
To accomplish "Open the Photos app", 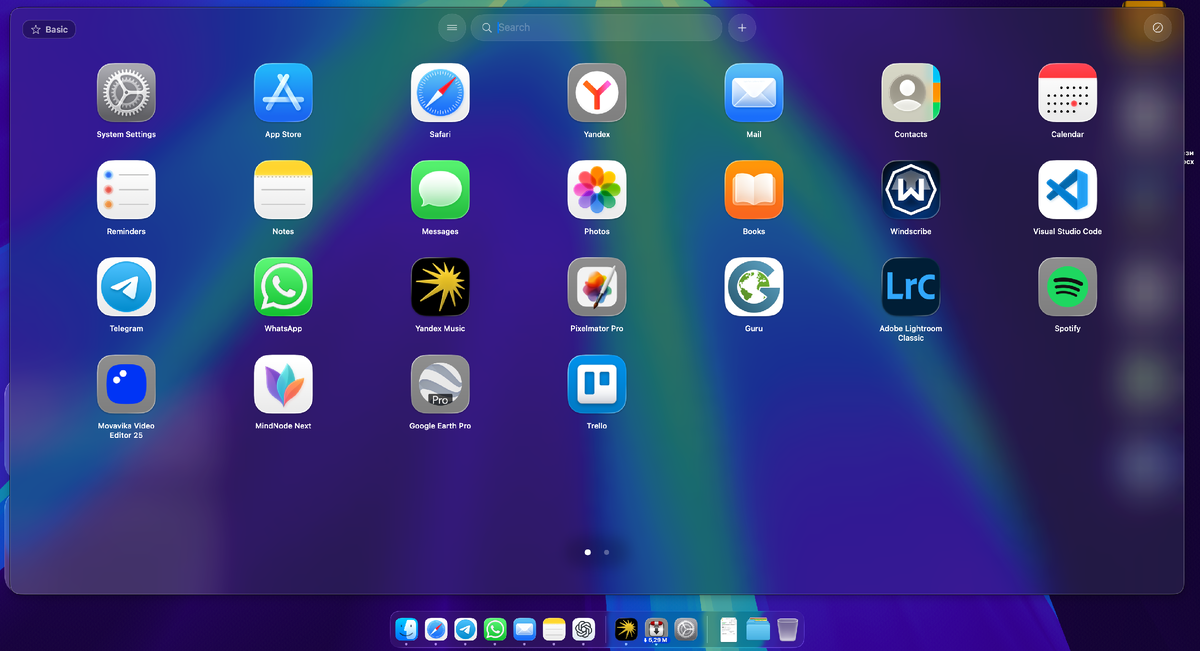I will 597,189.
